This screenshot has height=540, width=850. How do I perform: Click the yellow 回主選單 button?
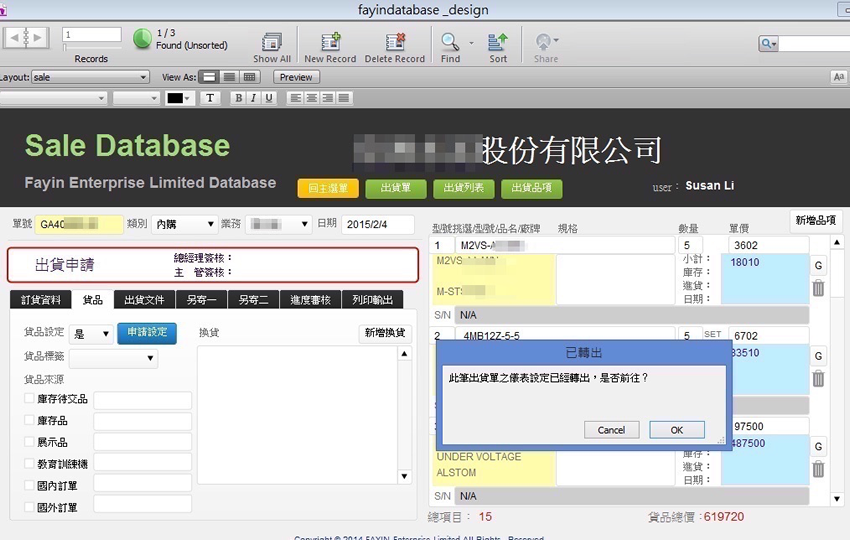328,188
